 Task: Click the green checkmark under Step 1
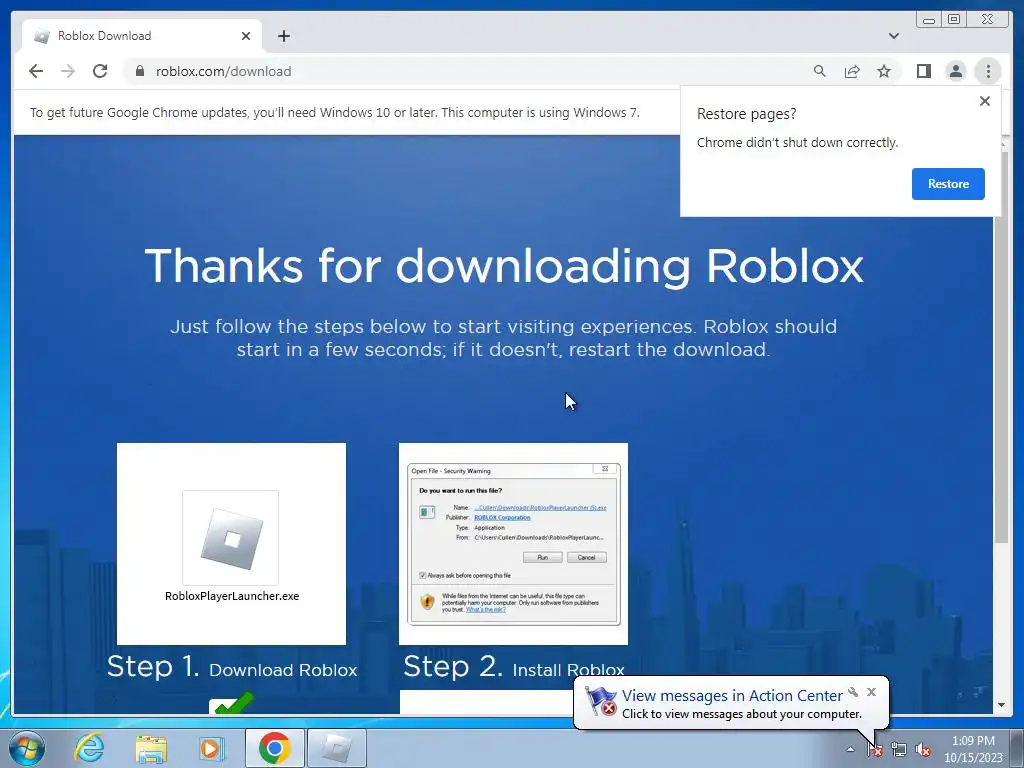coord(232,703)
